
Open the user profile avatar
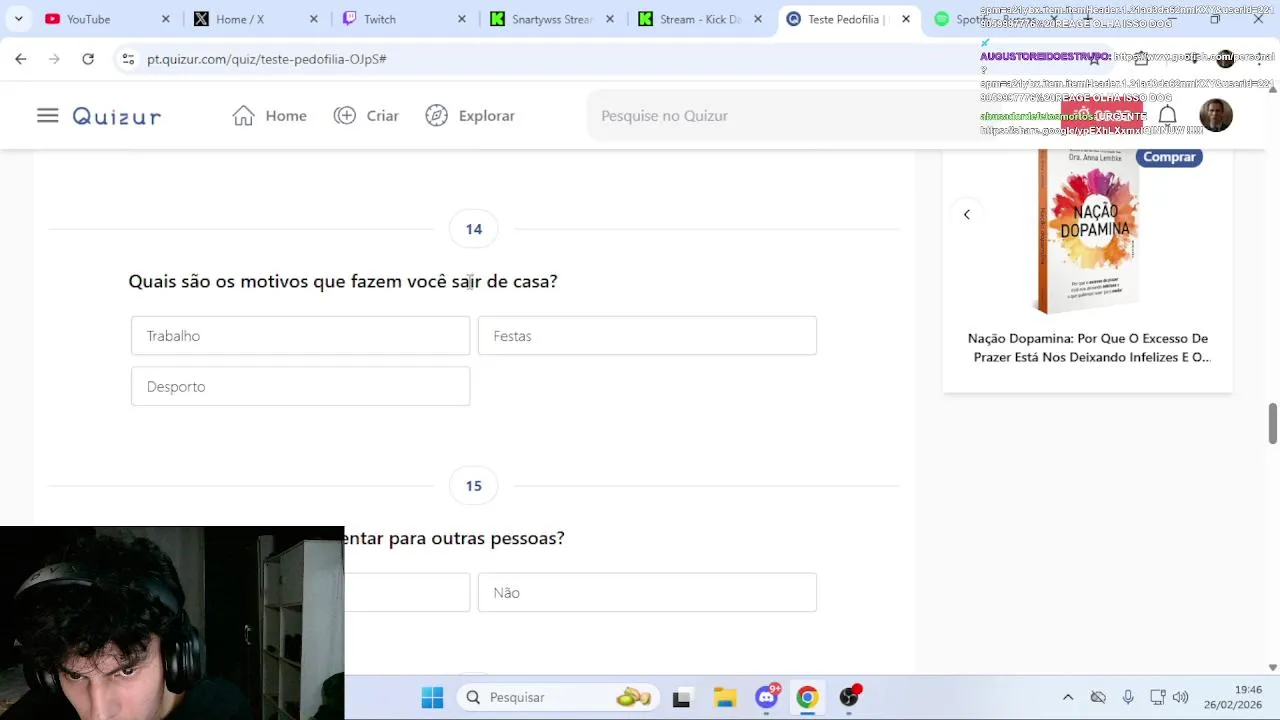(1216, 115)
